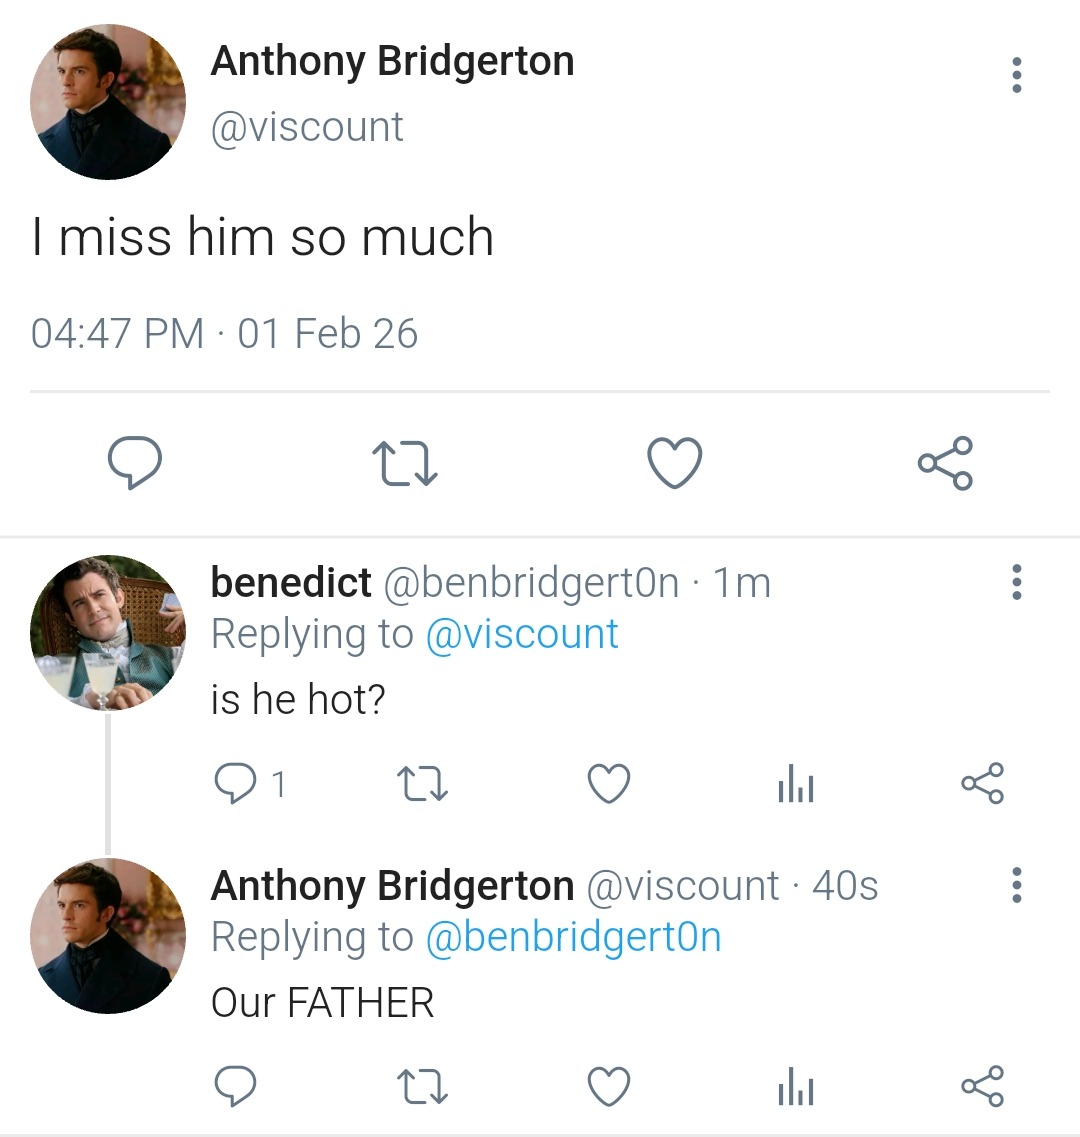The height and width of the screenshot is (1137, 1080).
Task: Share the "Our FATHER" reply
Action: tap(982, 1087)
